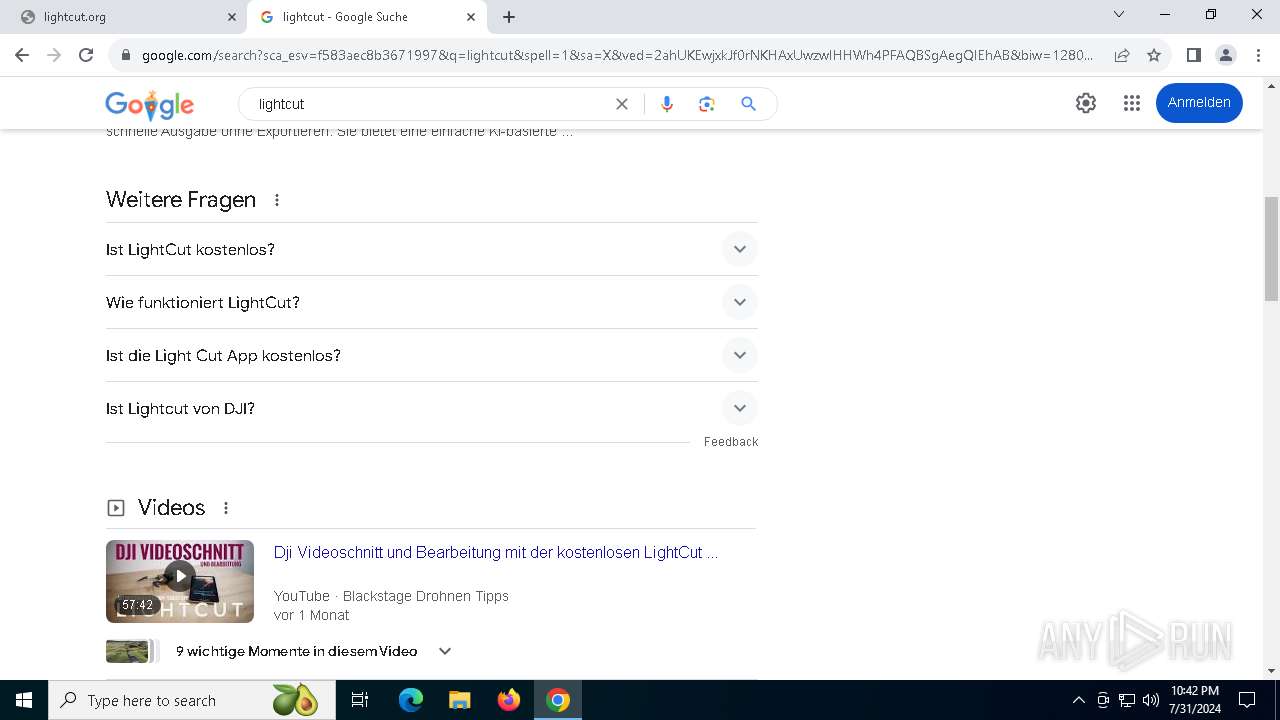Open volume control tray icon

coord(1151,700)
